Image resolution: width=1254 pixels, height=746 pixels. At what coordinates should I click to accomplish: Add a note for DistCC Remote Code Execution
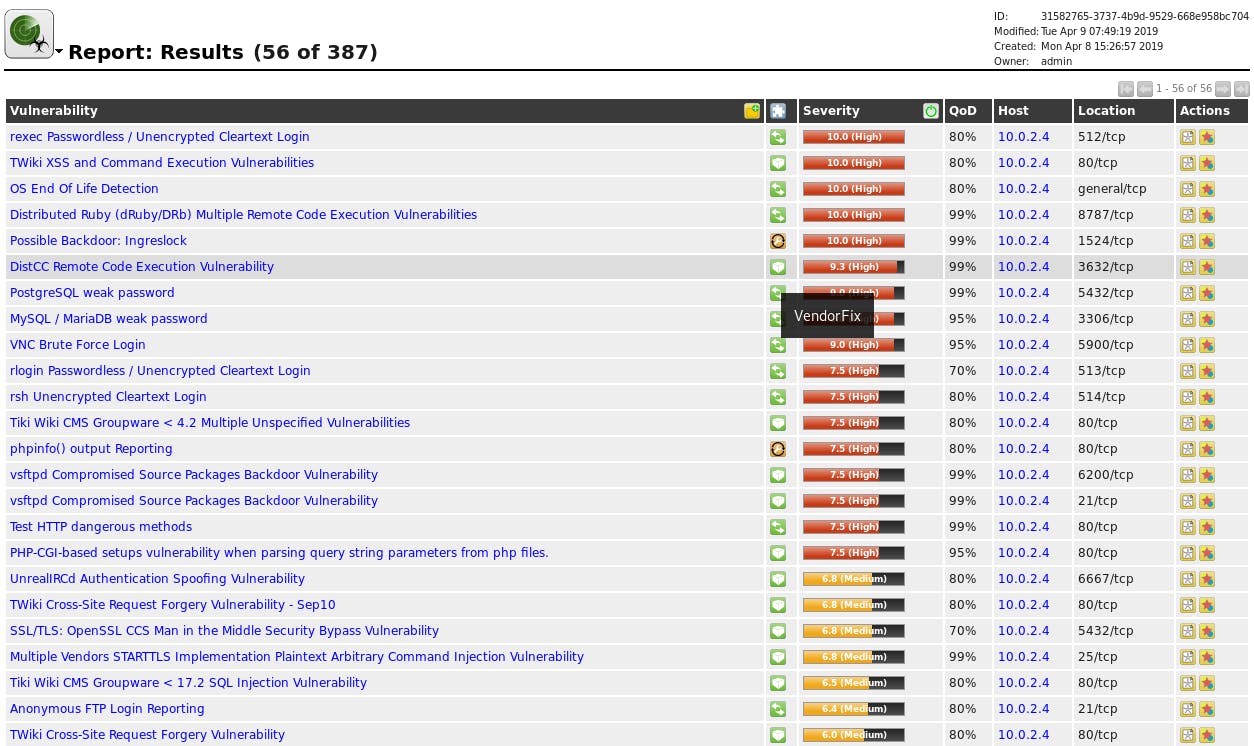[1188, 267]
